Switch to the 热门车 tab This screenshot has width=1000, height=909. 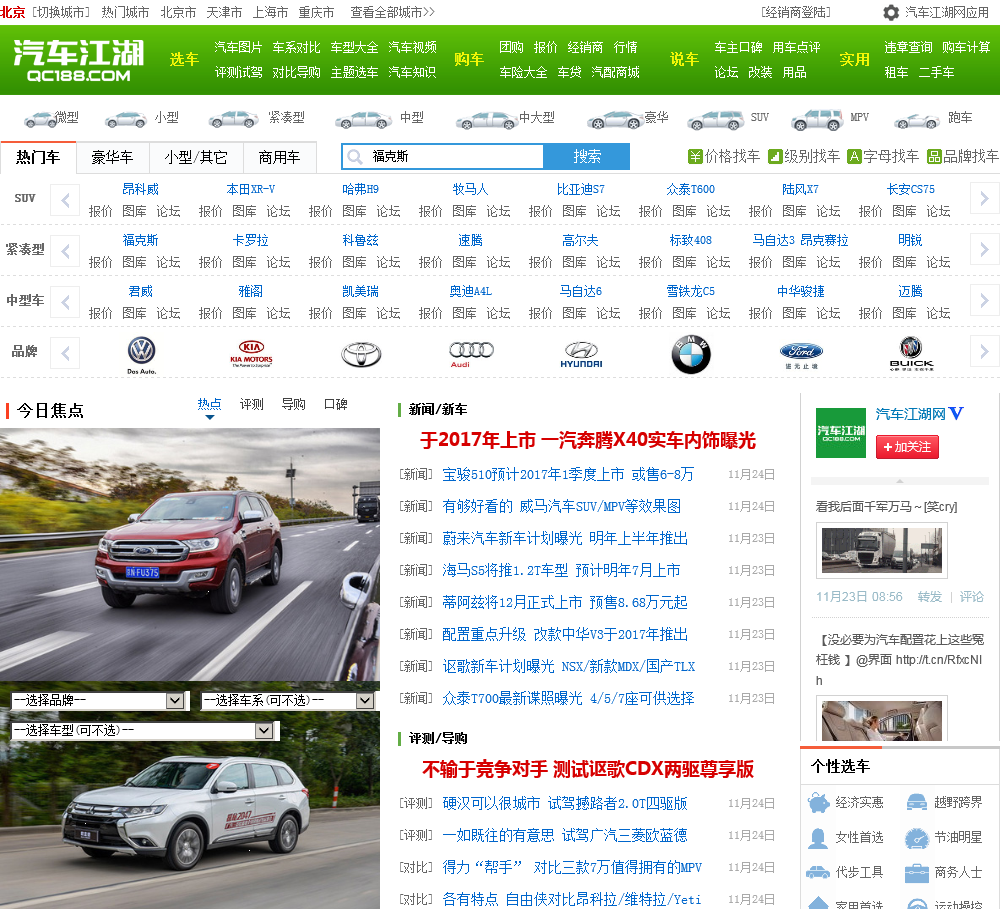(x=38, y=157)
